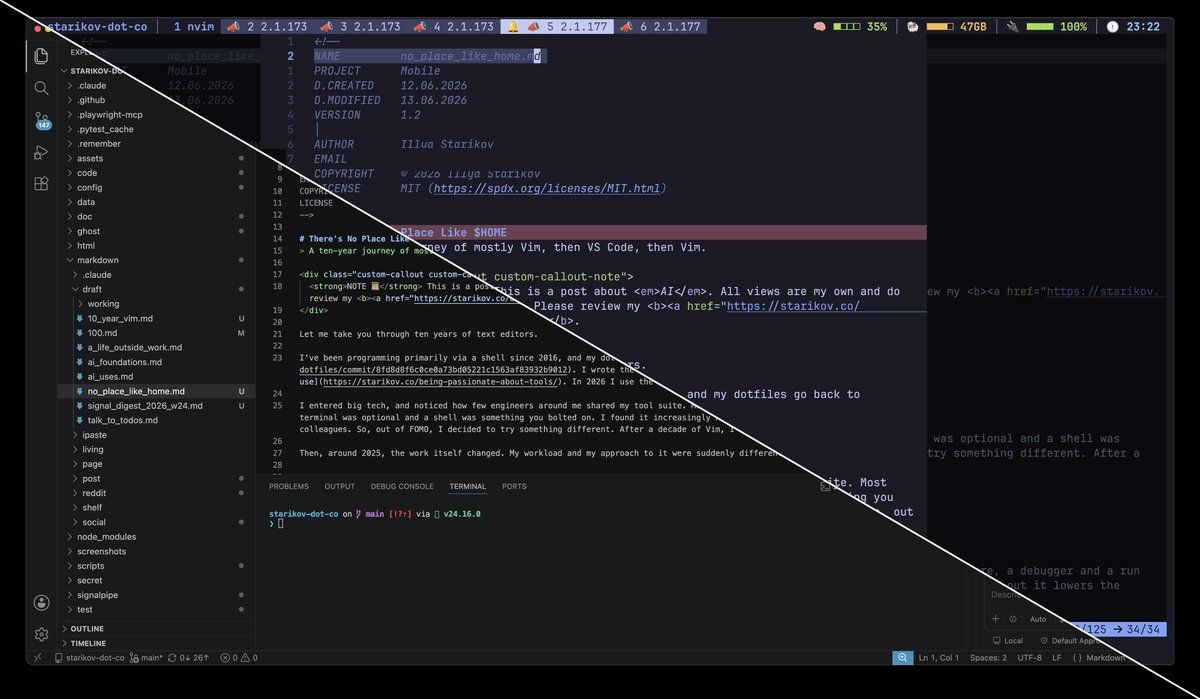Open ai_foundations.md
1200x699 pixels.
(124, 362)
